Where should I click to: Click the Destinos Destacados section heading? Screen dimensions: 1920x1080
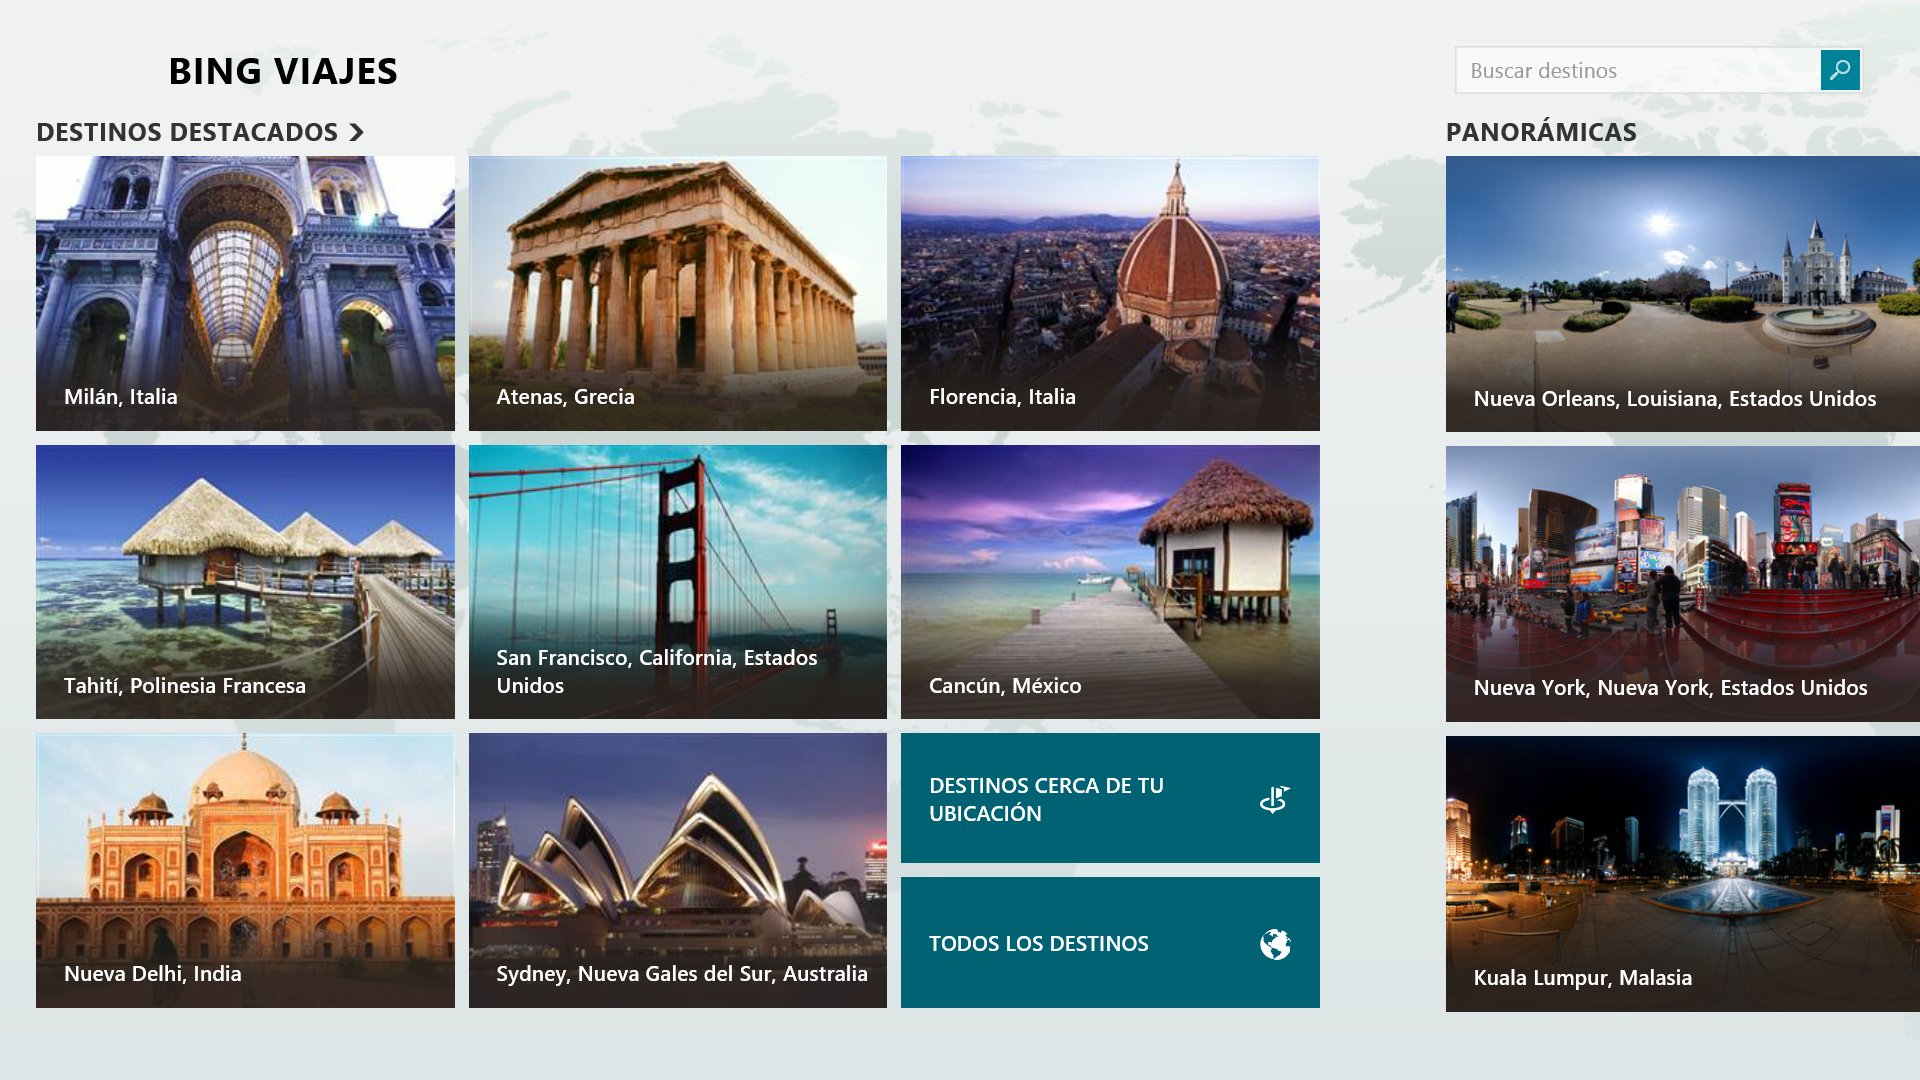point(187,132)
